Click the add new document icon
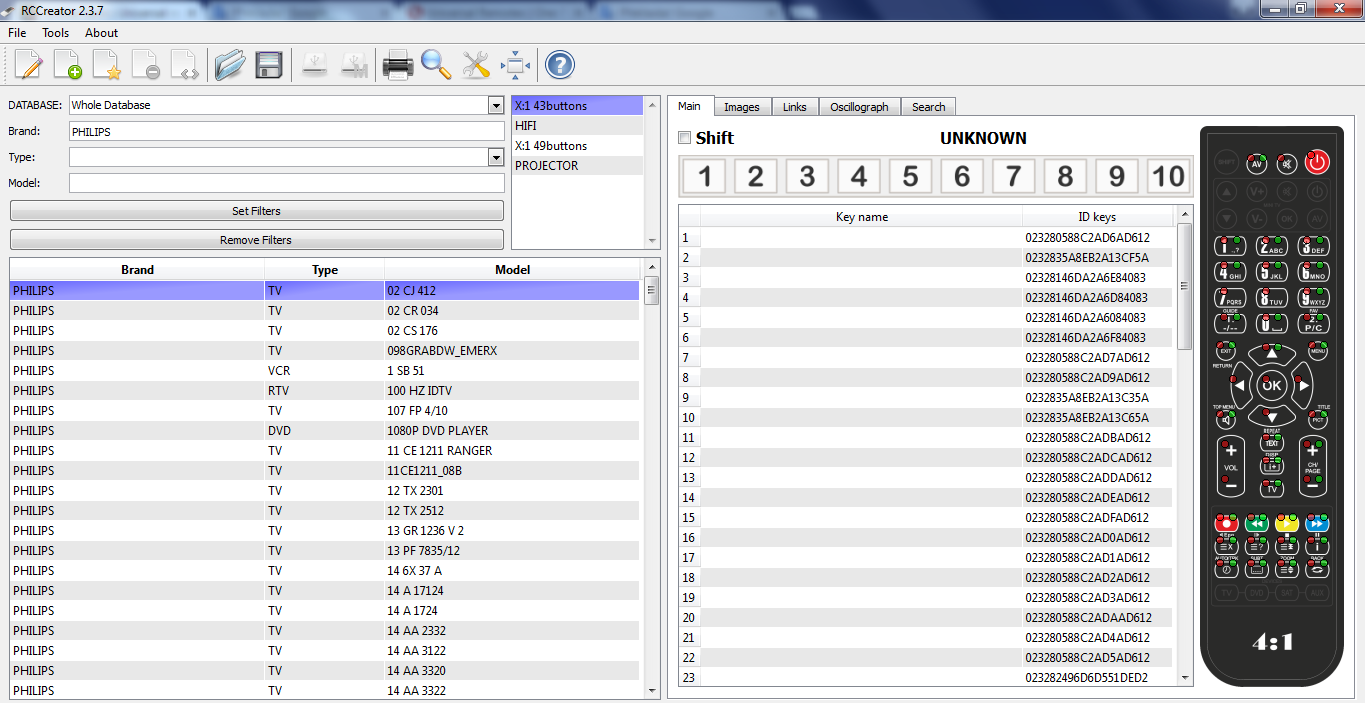The width and height of the screenshot is (1365, 703). tap(68, 66)
